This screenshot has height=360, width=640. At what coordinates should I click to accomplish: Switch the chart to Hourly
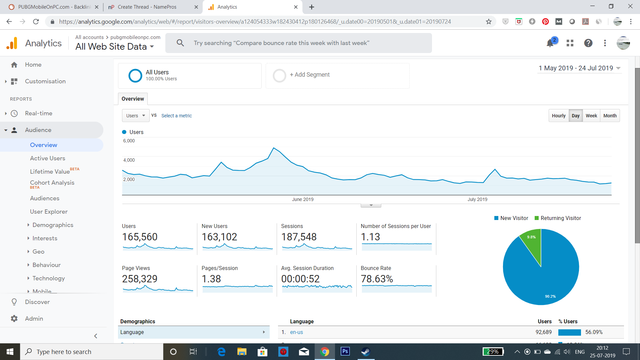[558, 116]
